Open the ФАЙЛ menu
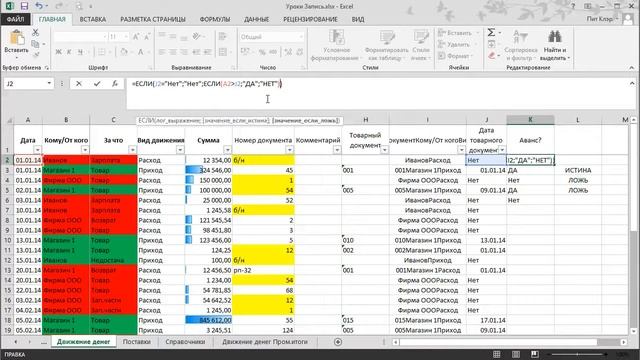The height and width of the screenshot is (360, 640). tap(15, 19)
